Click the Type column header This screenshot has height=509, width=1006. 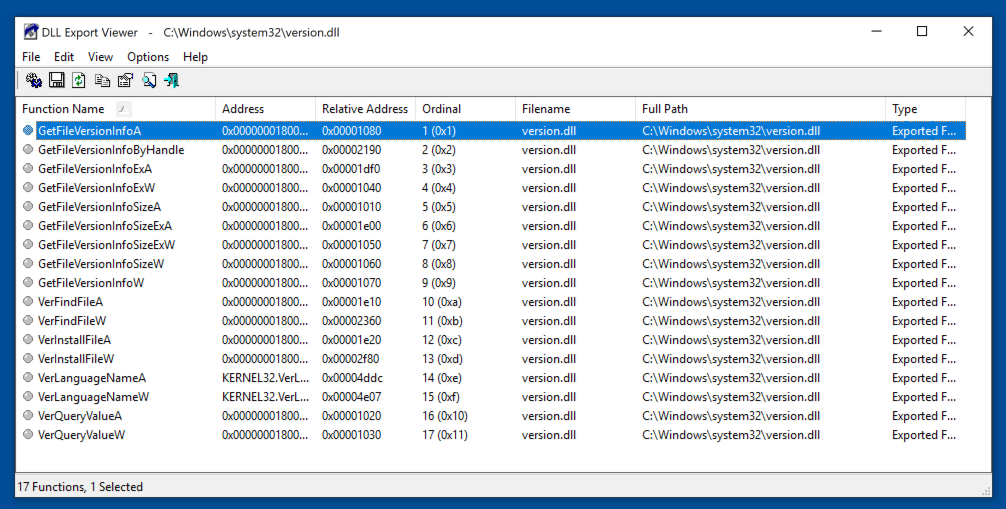tap(904, 109)
